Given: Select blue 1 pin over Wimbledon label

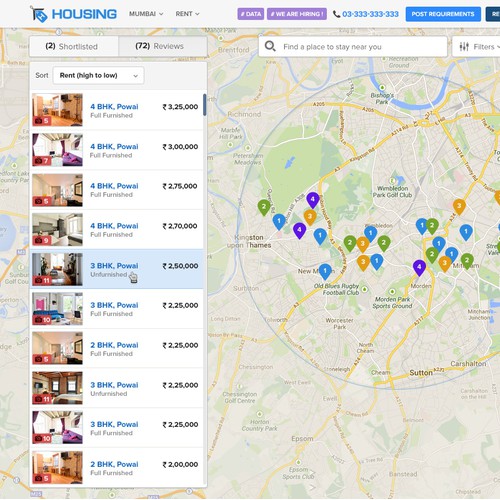Looking at the screenshot, I should 370,233.
